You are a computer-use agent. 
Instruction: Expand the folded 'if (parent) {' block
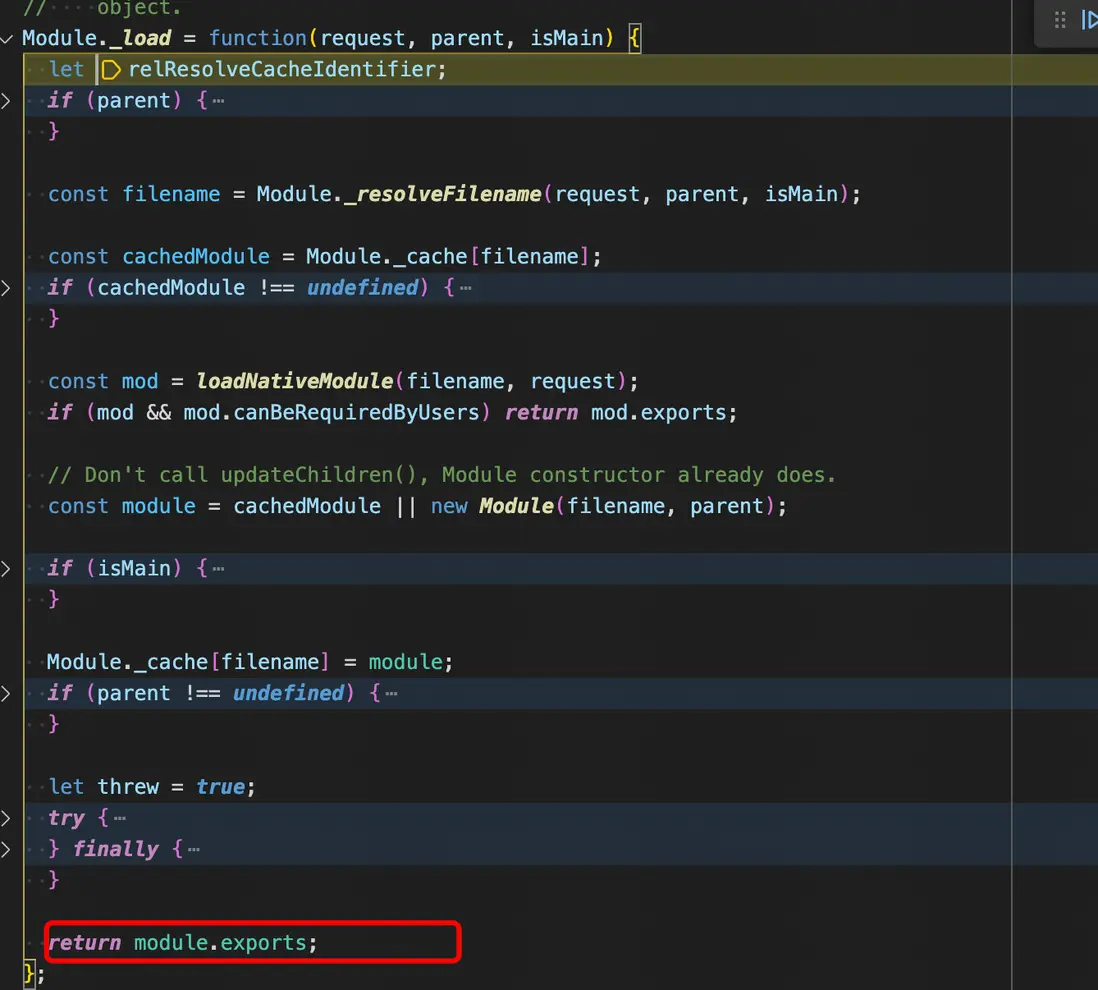6,101
